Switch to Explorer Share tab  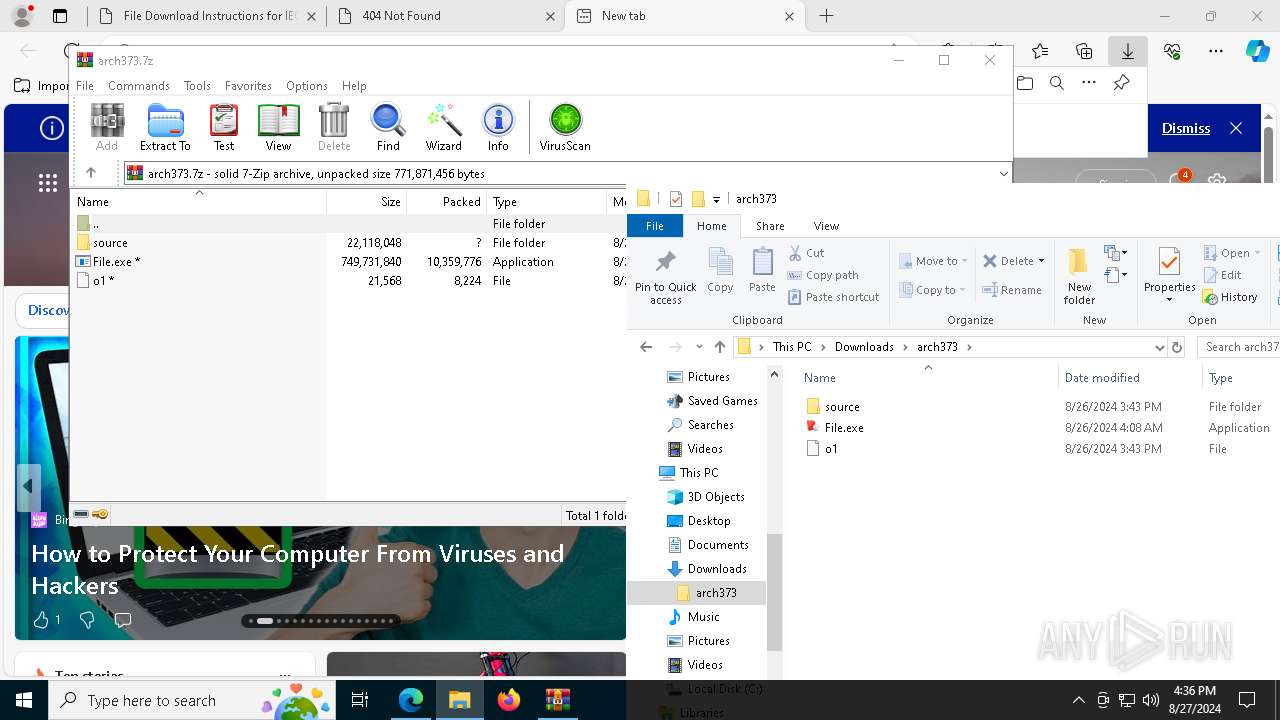click(x=770, y=226)
